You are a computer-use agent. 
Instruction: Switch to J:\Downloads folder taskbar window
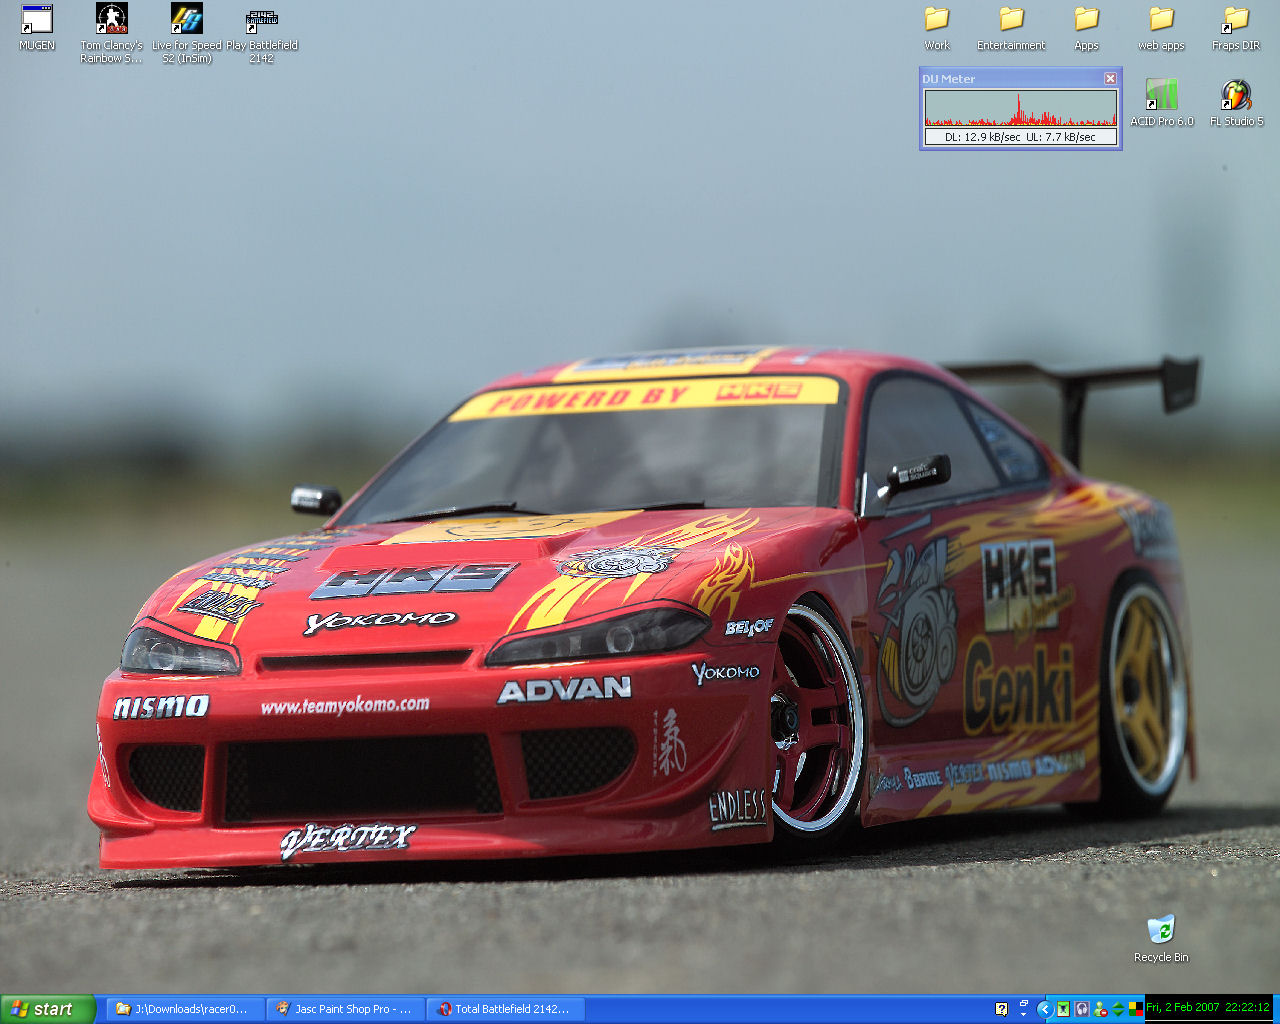pos(186,1009)
